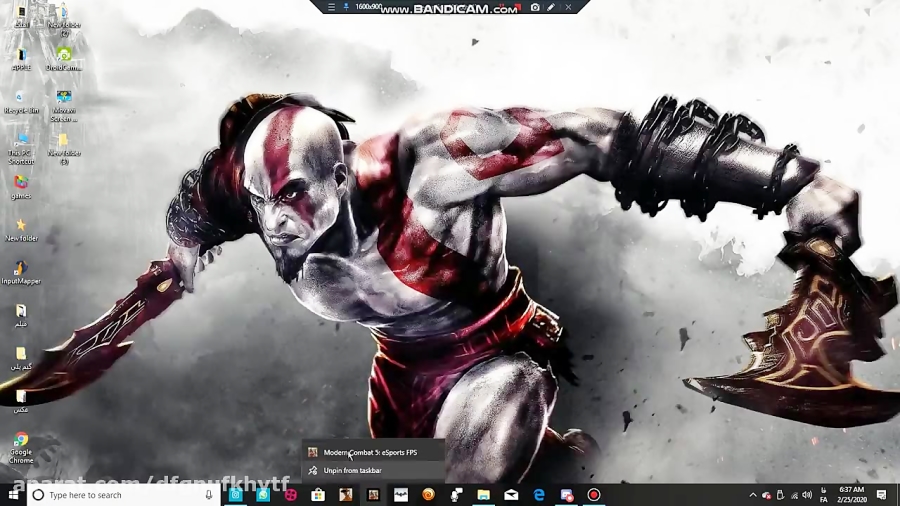Launch Microsoft Edge from the taskbar

pyautogui.click(x=538, y=495)
